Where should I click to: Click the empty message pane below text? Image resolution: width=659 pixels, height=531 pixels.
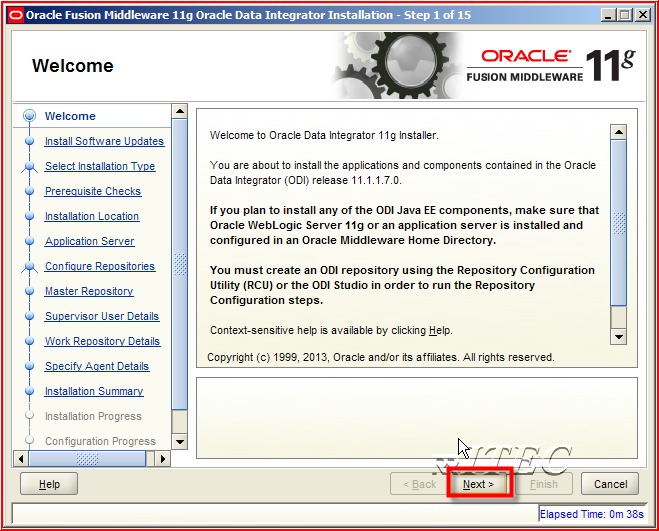417,418
